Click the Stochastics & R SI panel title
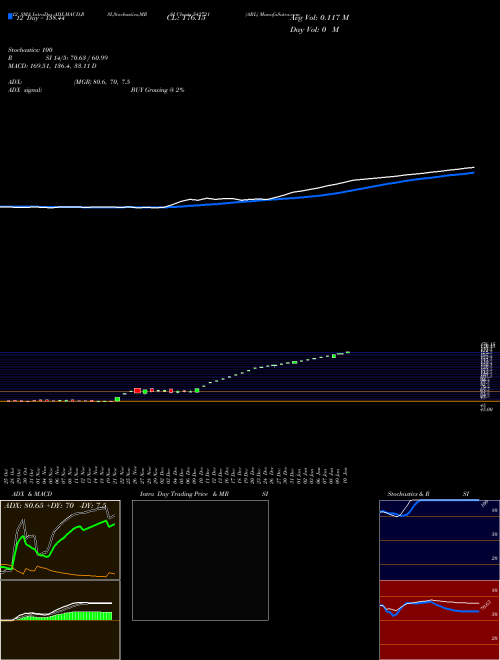 (428, 494)
